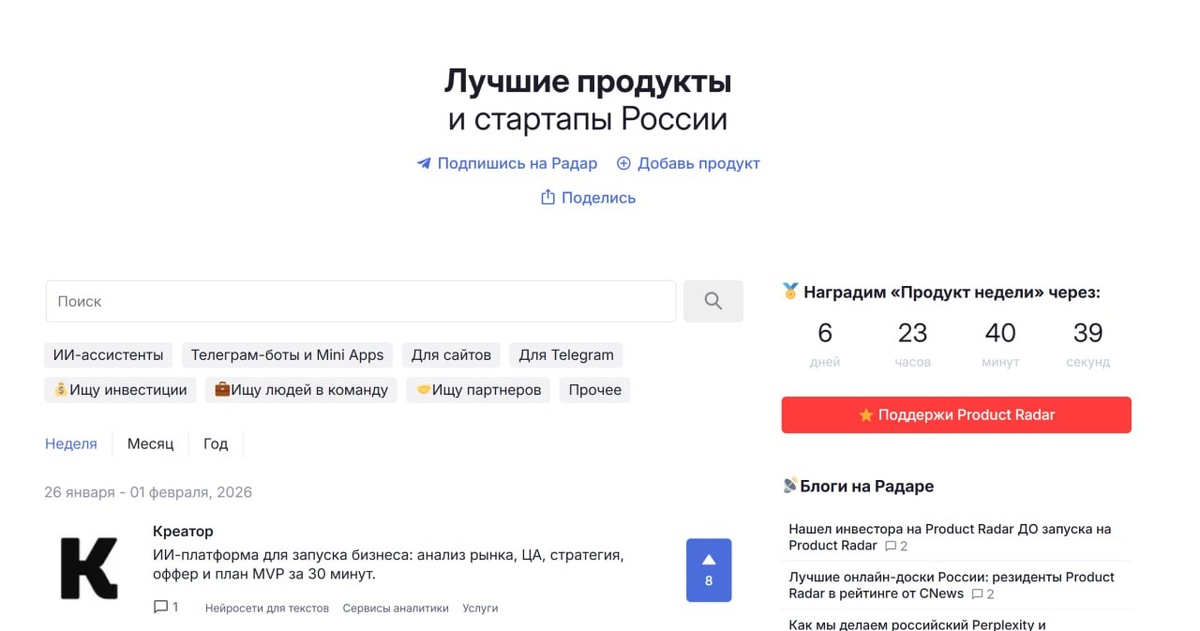The height and width of the screenshot is (631, 1200).
Task: Click the countdown days value 6
Action: click(825, 333)
